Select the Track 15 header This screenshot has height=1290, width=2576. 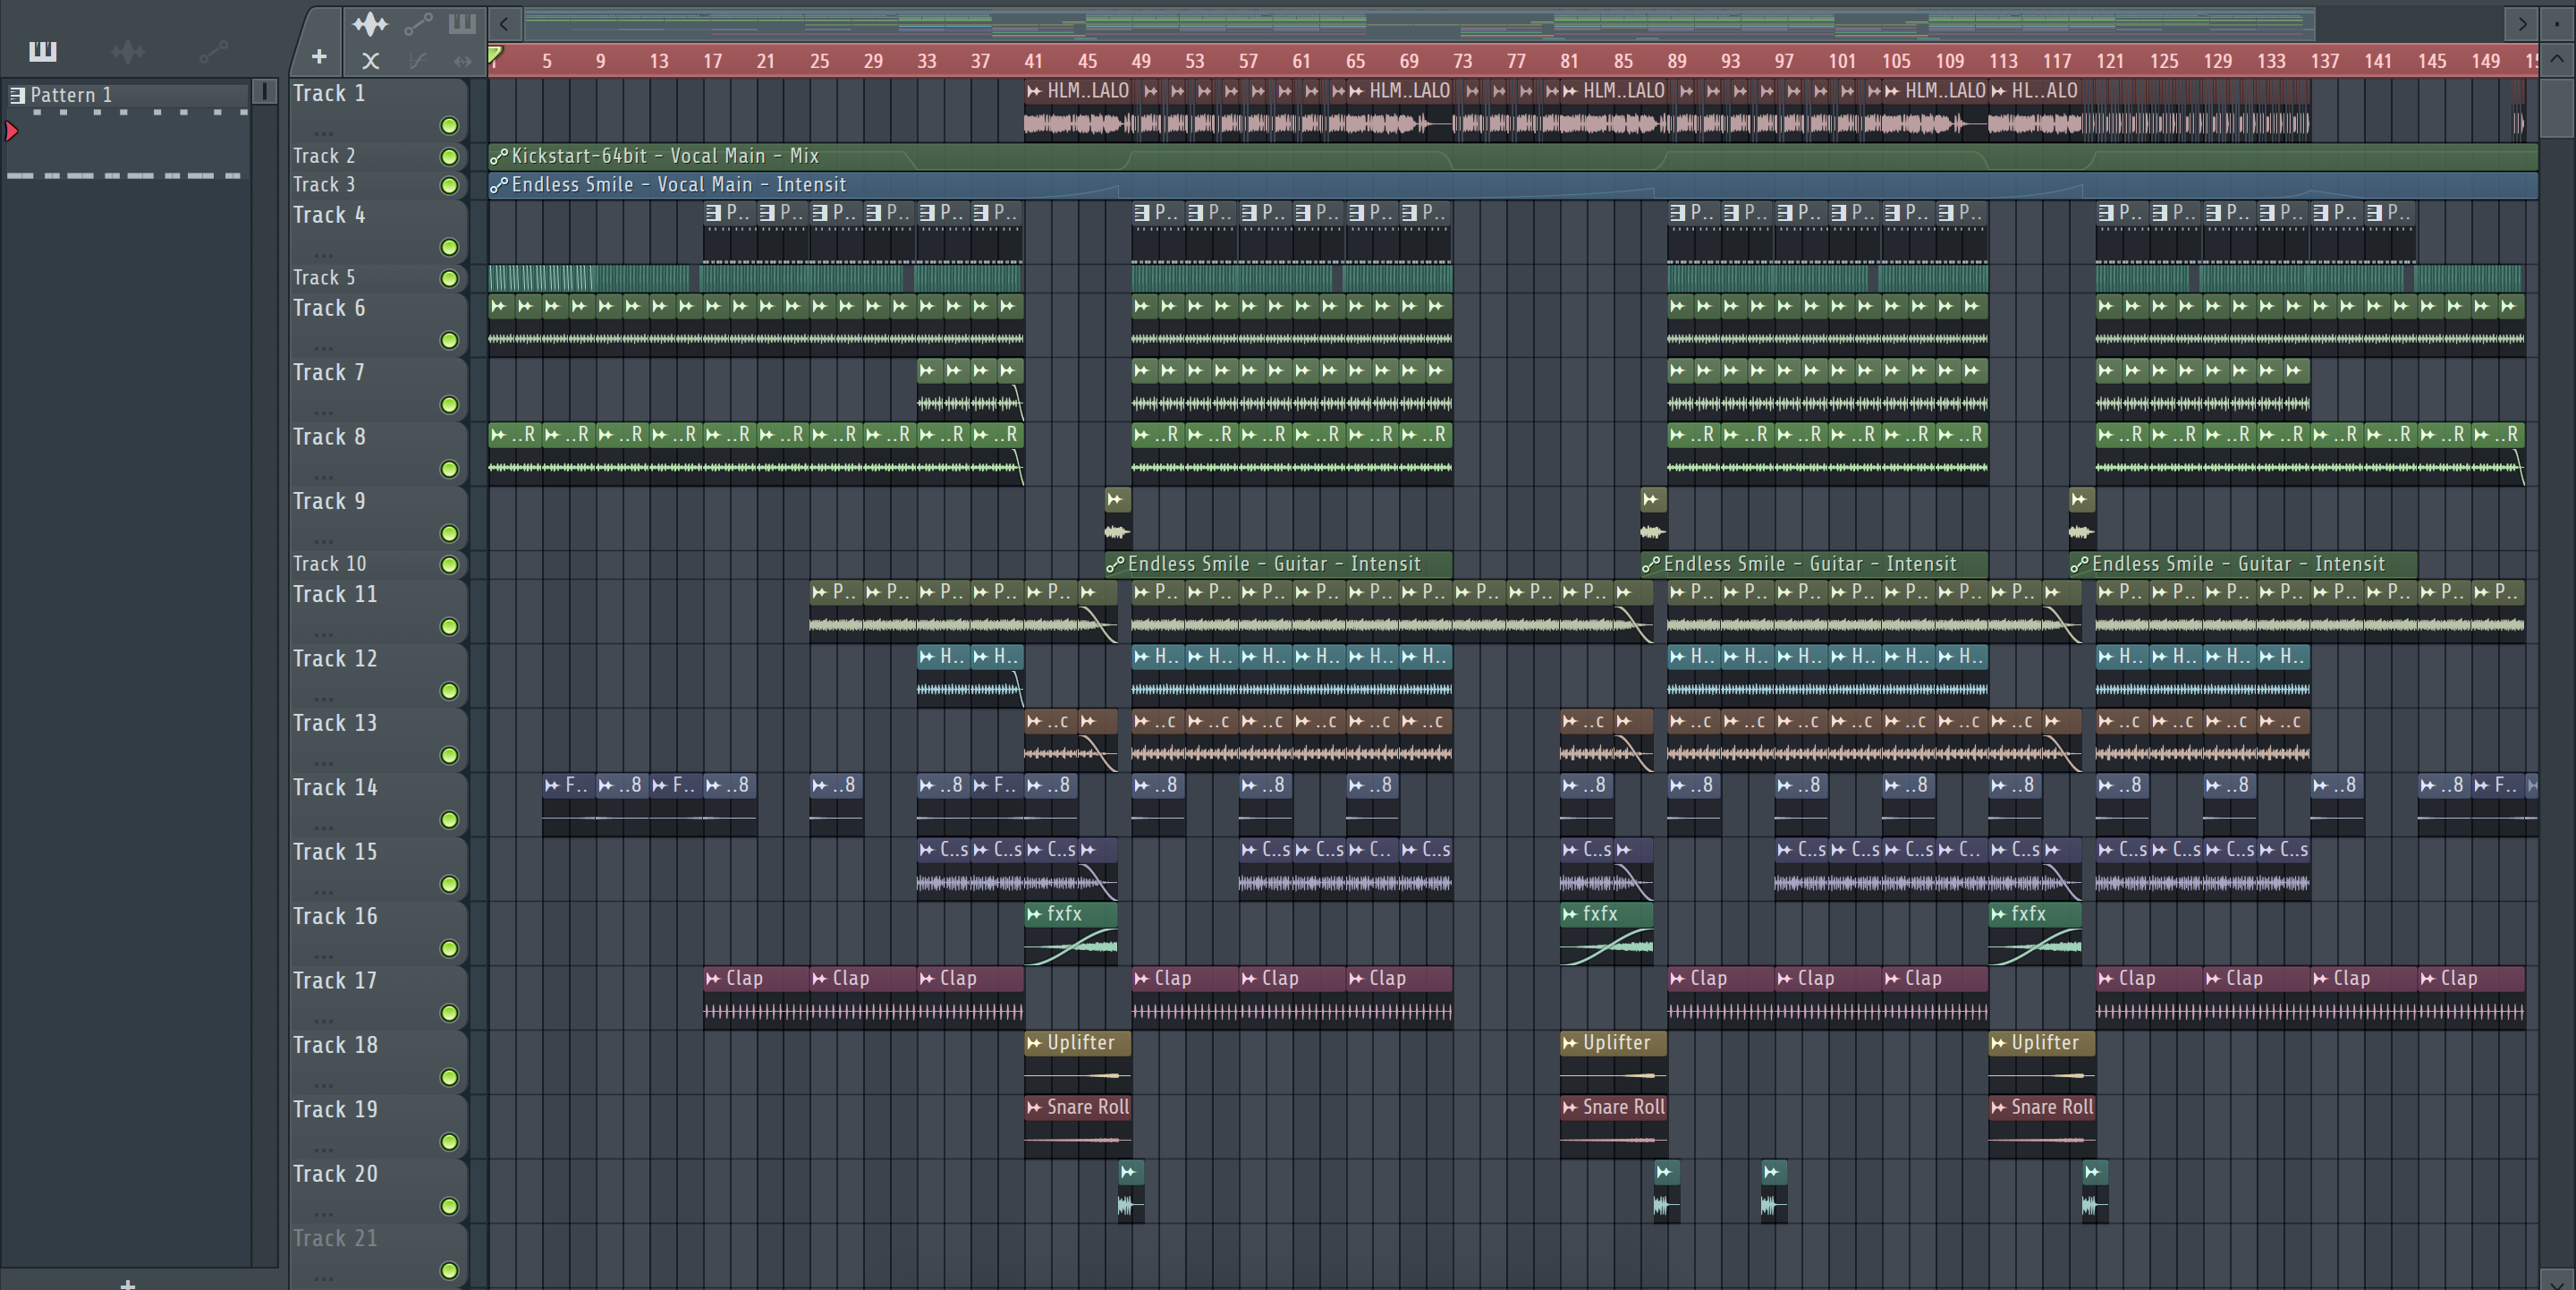[378, 868]
